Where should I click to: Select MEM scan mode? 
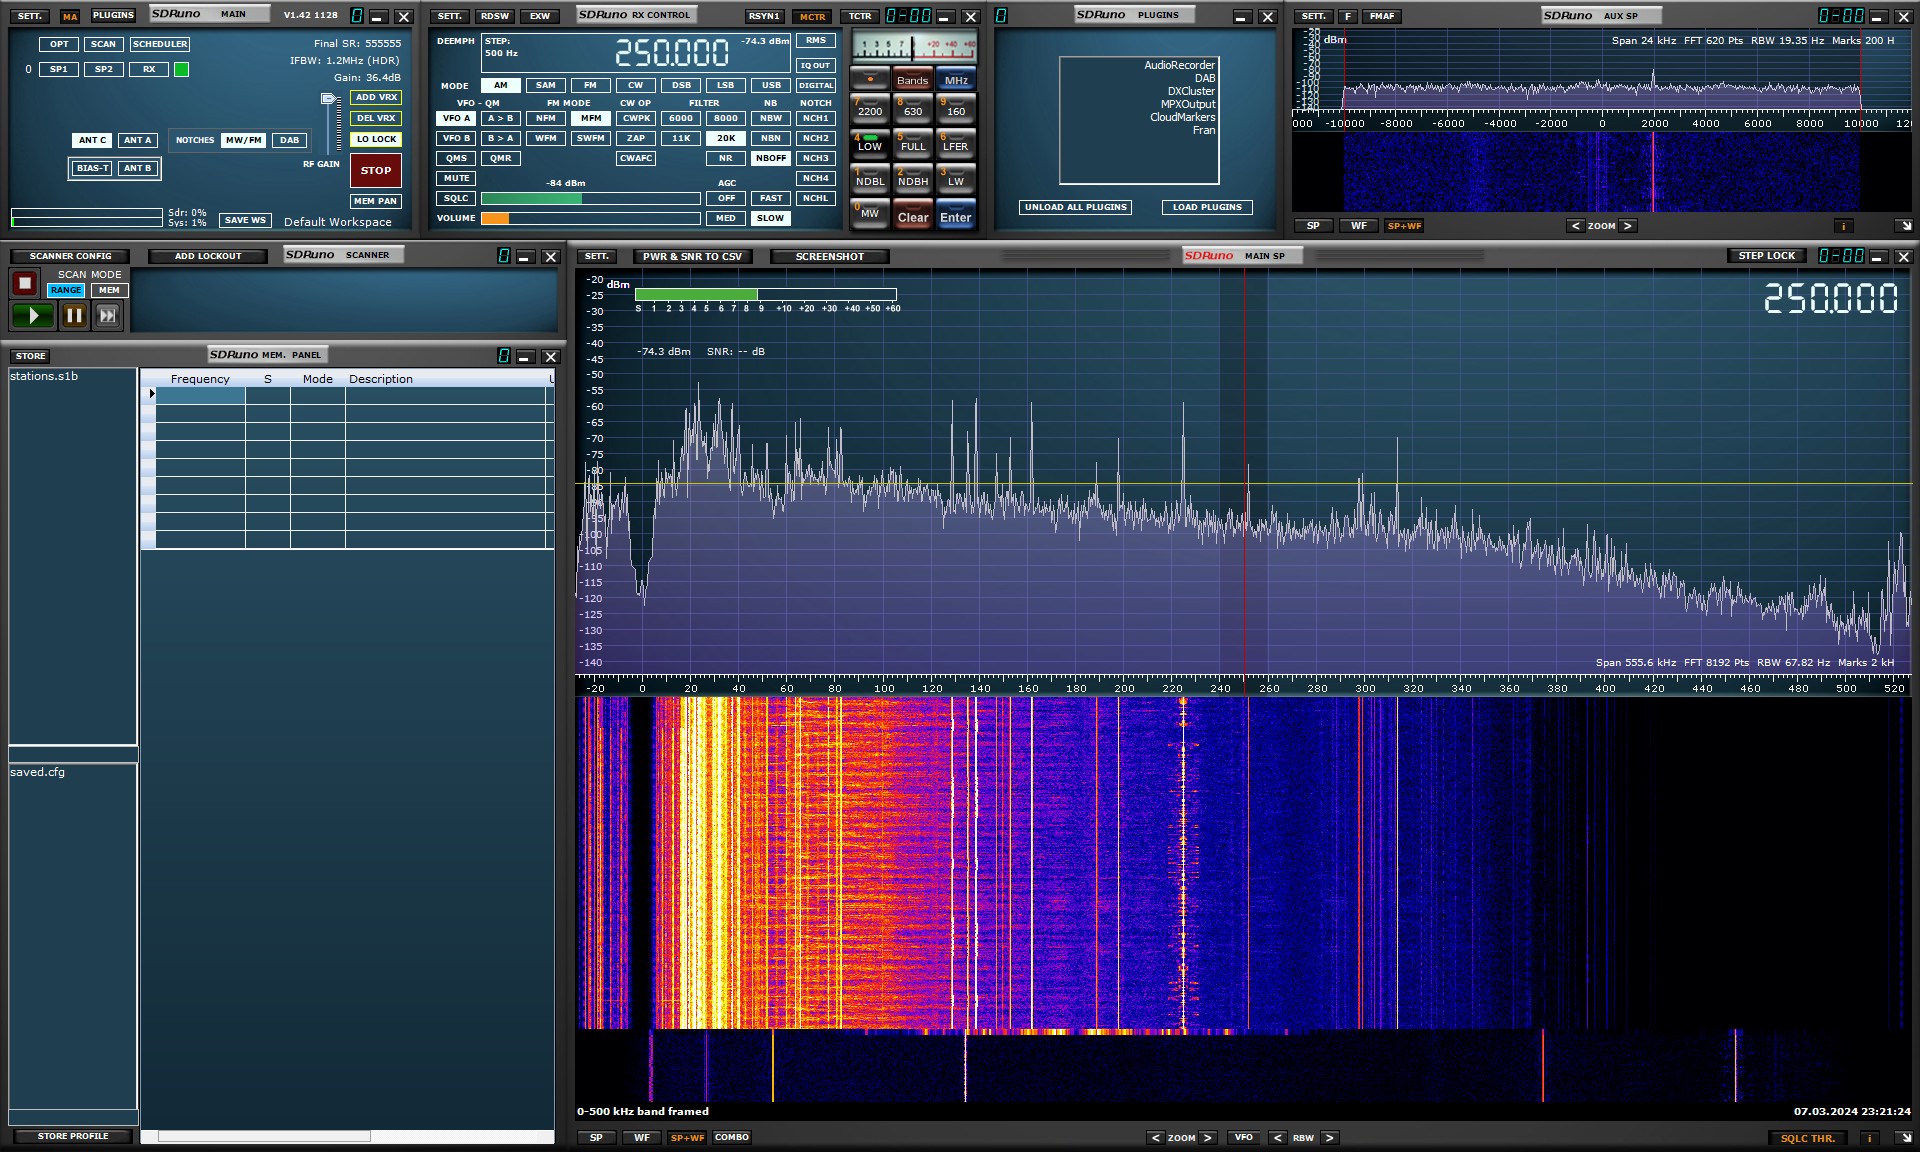109,290
